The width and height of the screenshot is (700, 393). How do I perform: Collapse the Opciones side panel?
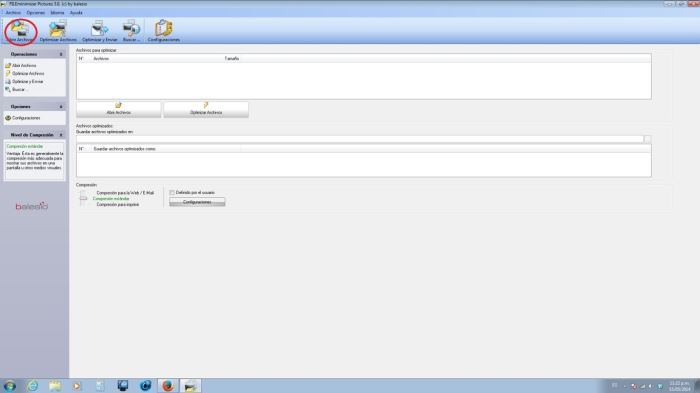point(61,107)
